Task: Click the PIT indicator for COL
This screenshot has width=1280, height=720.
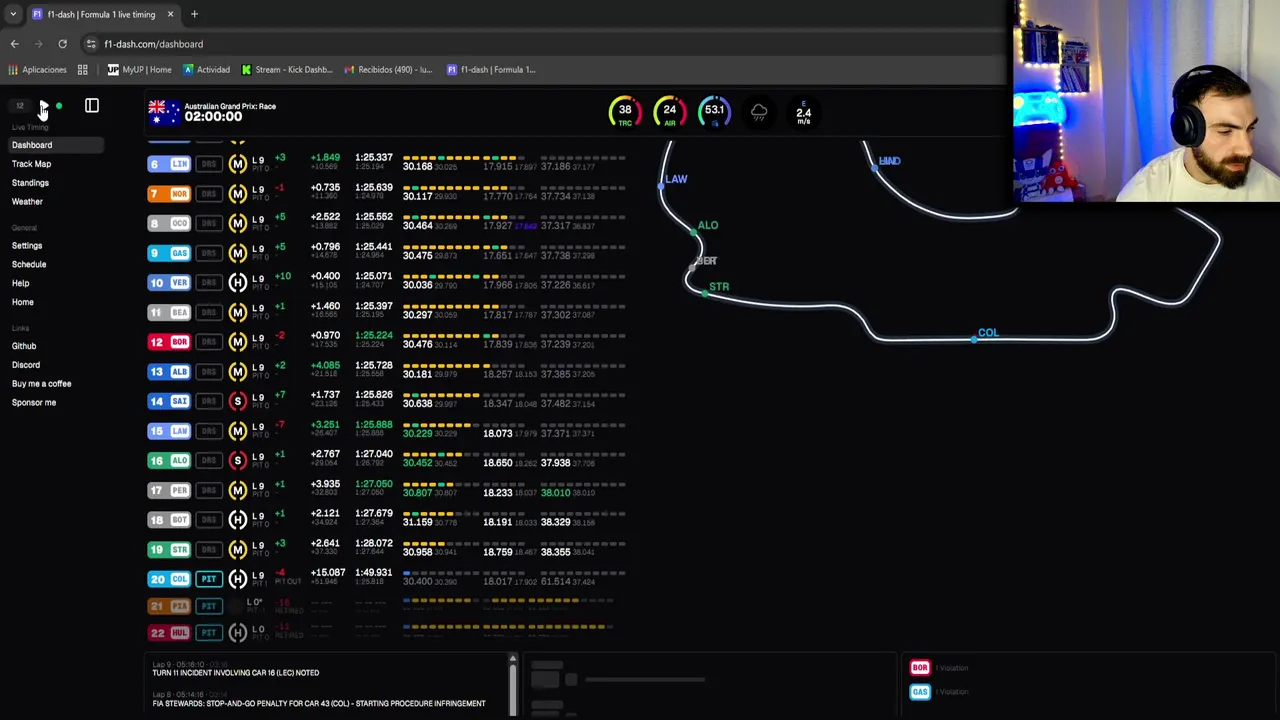Action: pyautogui.click(x=209, y=579)
